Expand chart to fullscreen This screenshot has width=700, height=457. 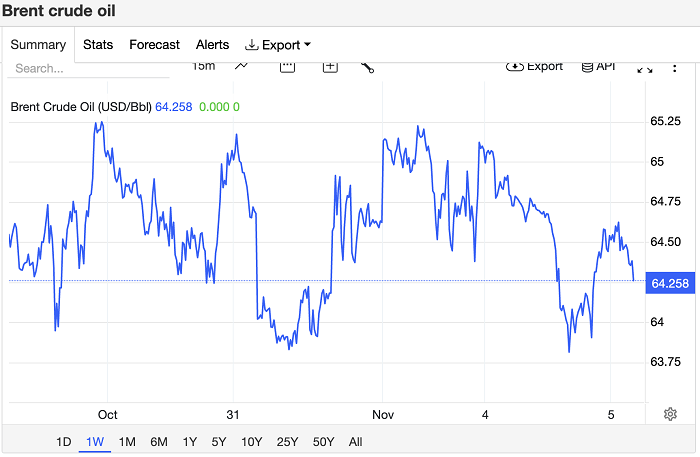[x=645, y=67]
